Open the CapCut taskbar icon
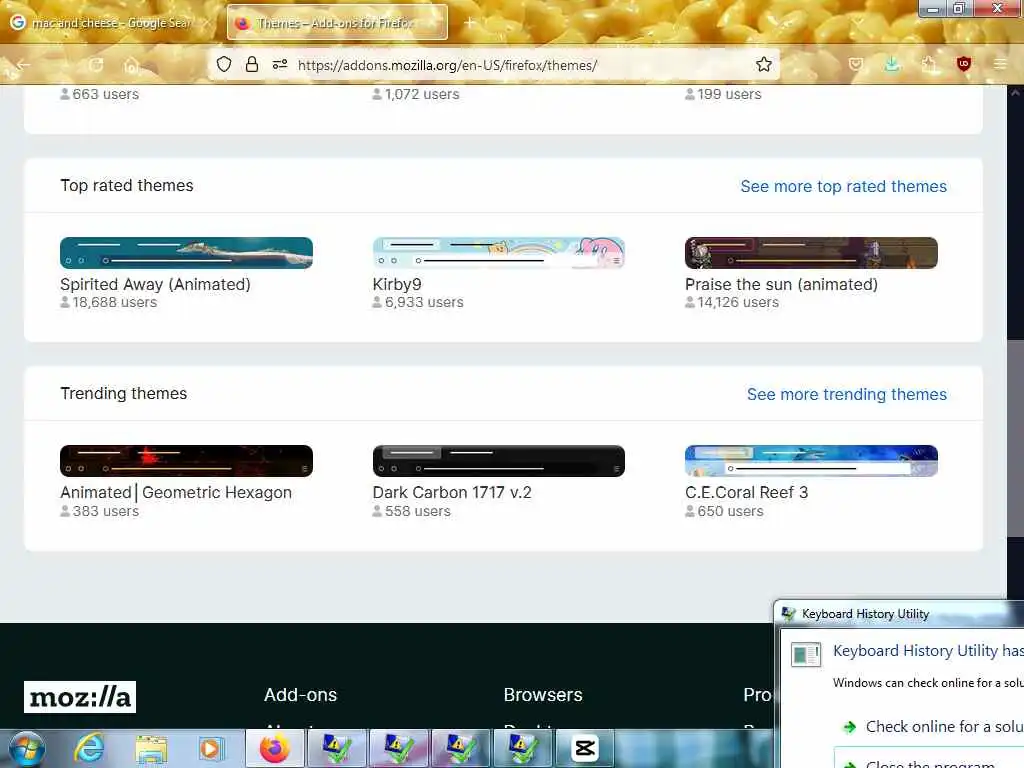Image resolution: width=1024 pixels, height=768 pixels. [x=584, y=748]
